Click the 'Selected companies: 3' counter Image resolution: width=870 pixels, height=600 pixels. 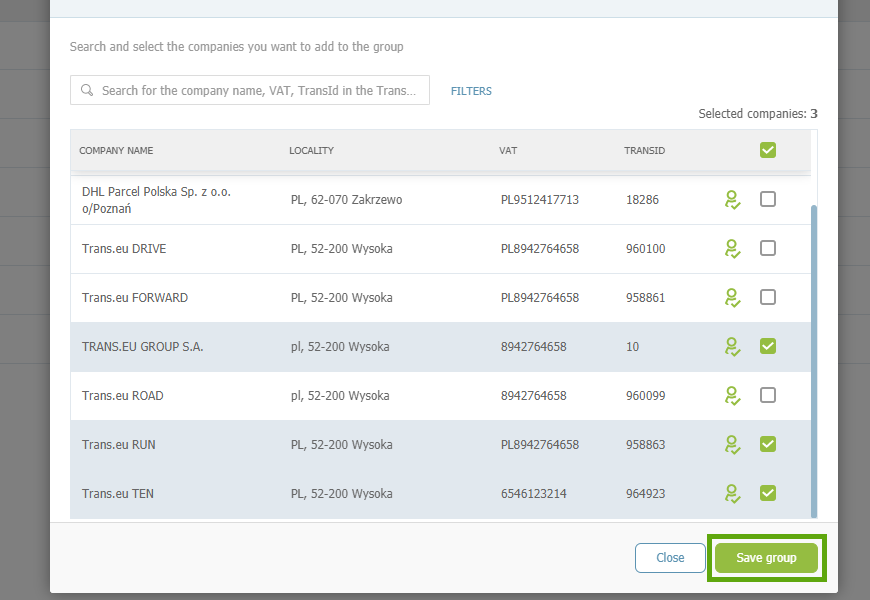click(x=758, y=114)
